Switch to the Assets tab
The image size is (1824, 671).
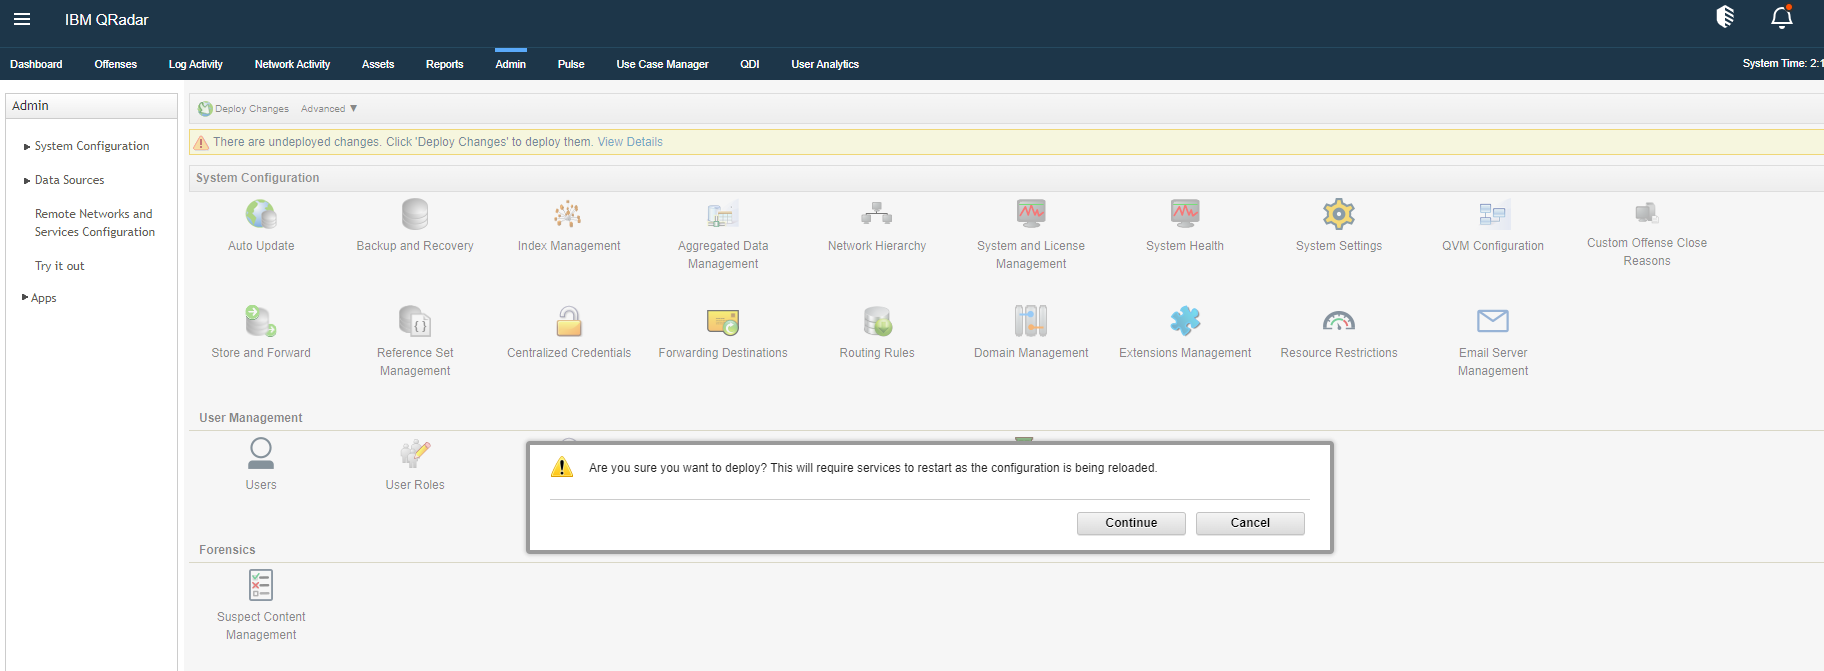378,64
